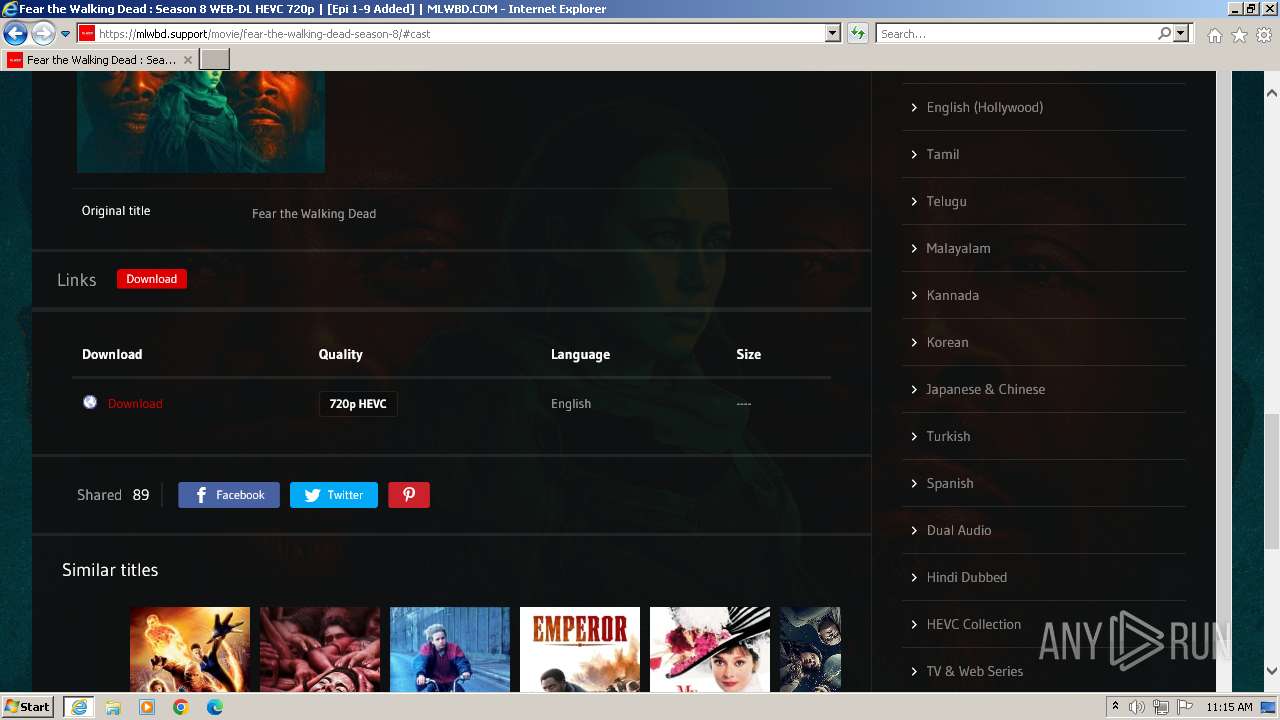Viewport: 1280px width, 720px height.
Task: Click the Quality column header
Action: click(x=340, y=354)
